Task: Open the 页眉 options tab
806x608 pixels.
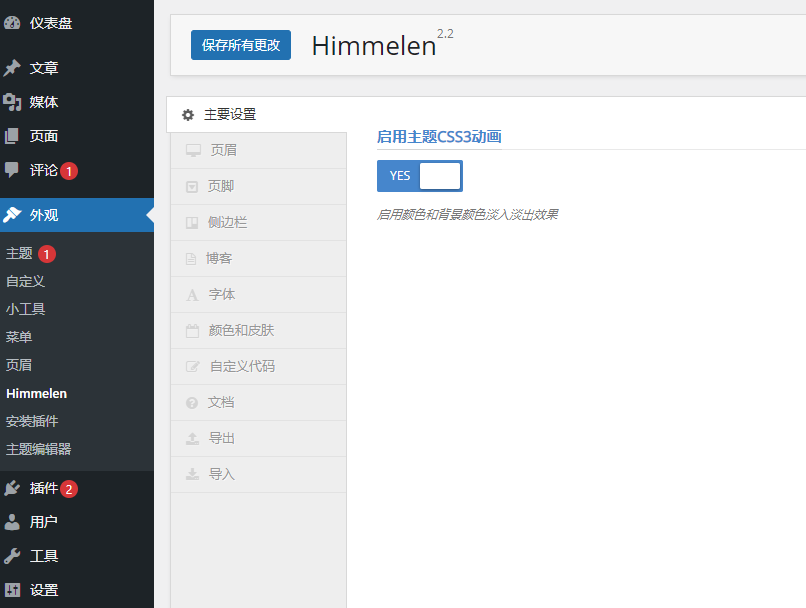Action: coord(258,151)
